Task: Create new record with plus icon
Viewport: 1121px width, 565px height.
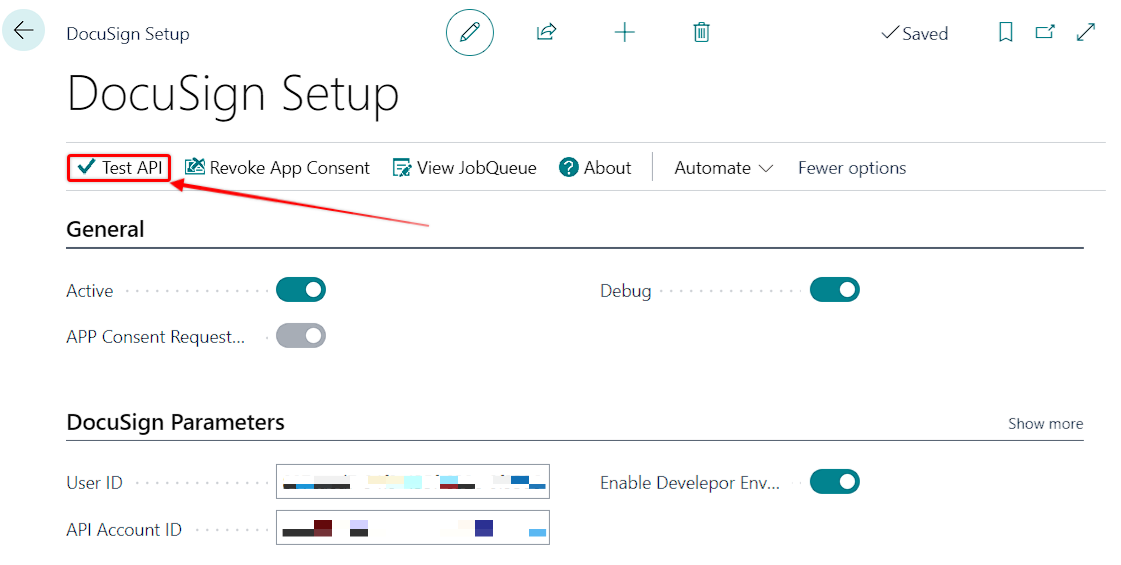Action: [x=624, y=32]
